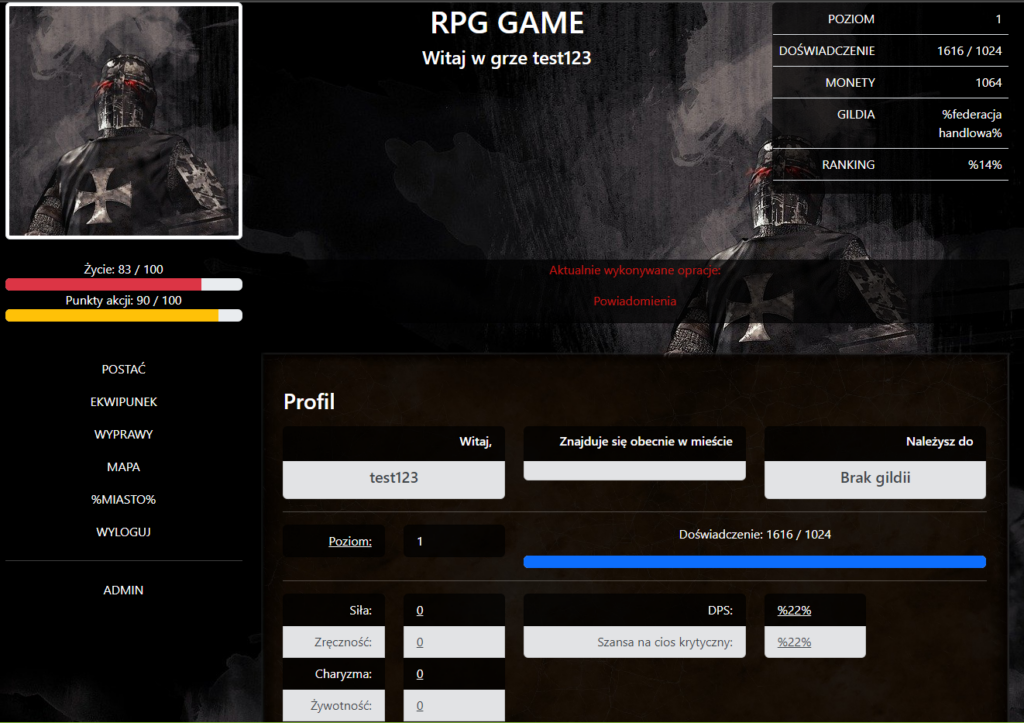This screenshot has width=1024, height=723.
Task: Select the %MIASTO% sidebar entry
Action: coord(124,500)
